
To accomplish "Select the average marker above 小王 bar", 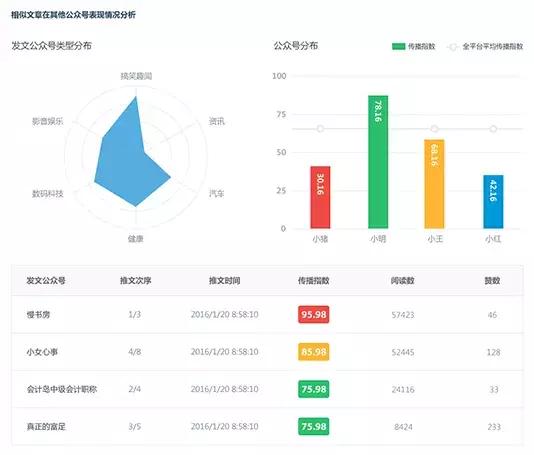I will 434,129.
